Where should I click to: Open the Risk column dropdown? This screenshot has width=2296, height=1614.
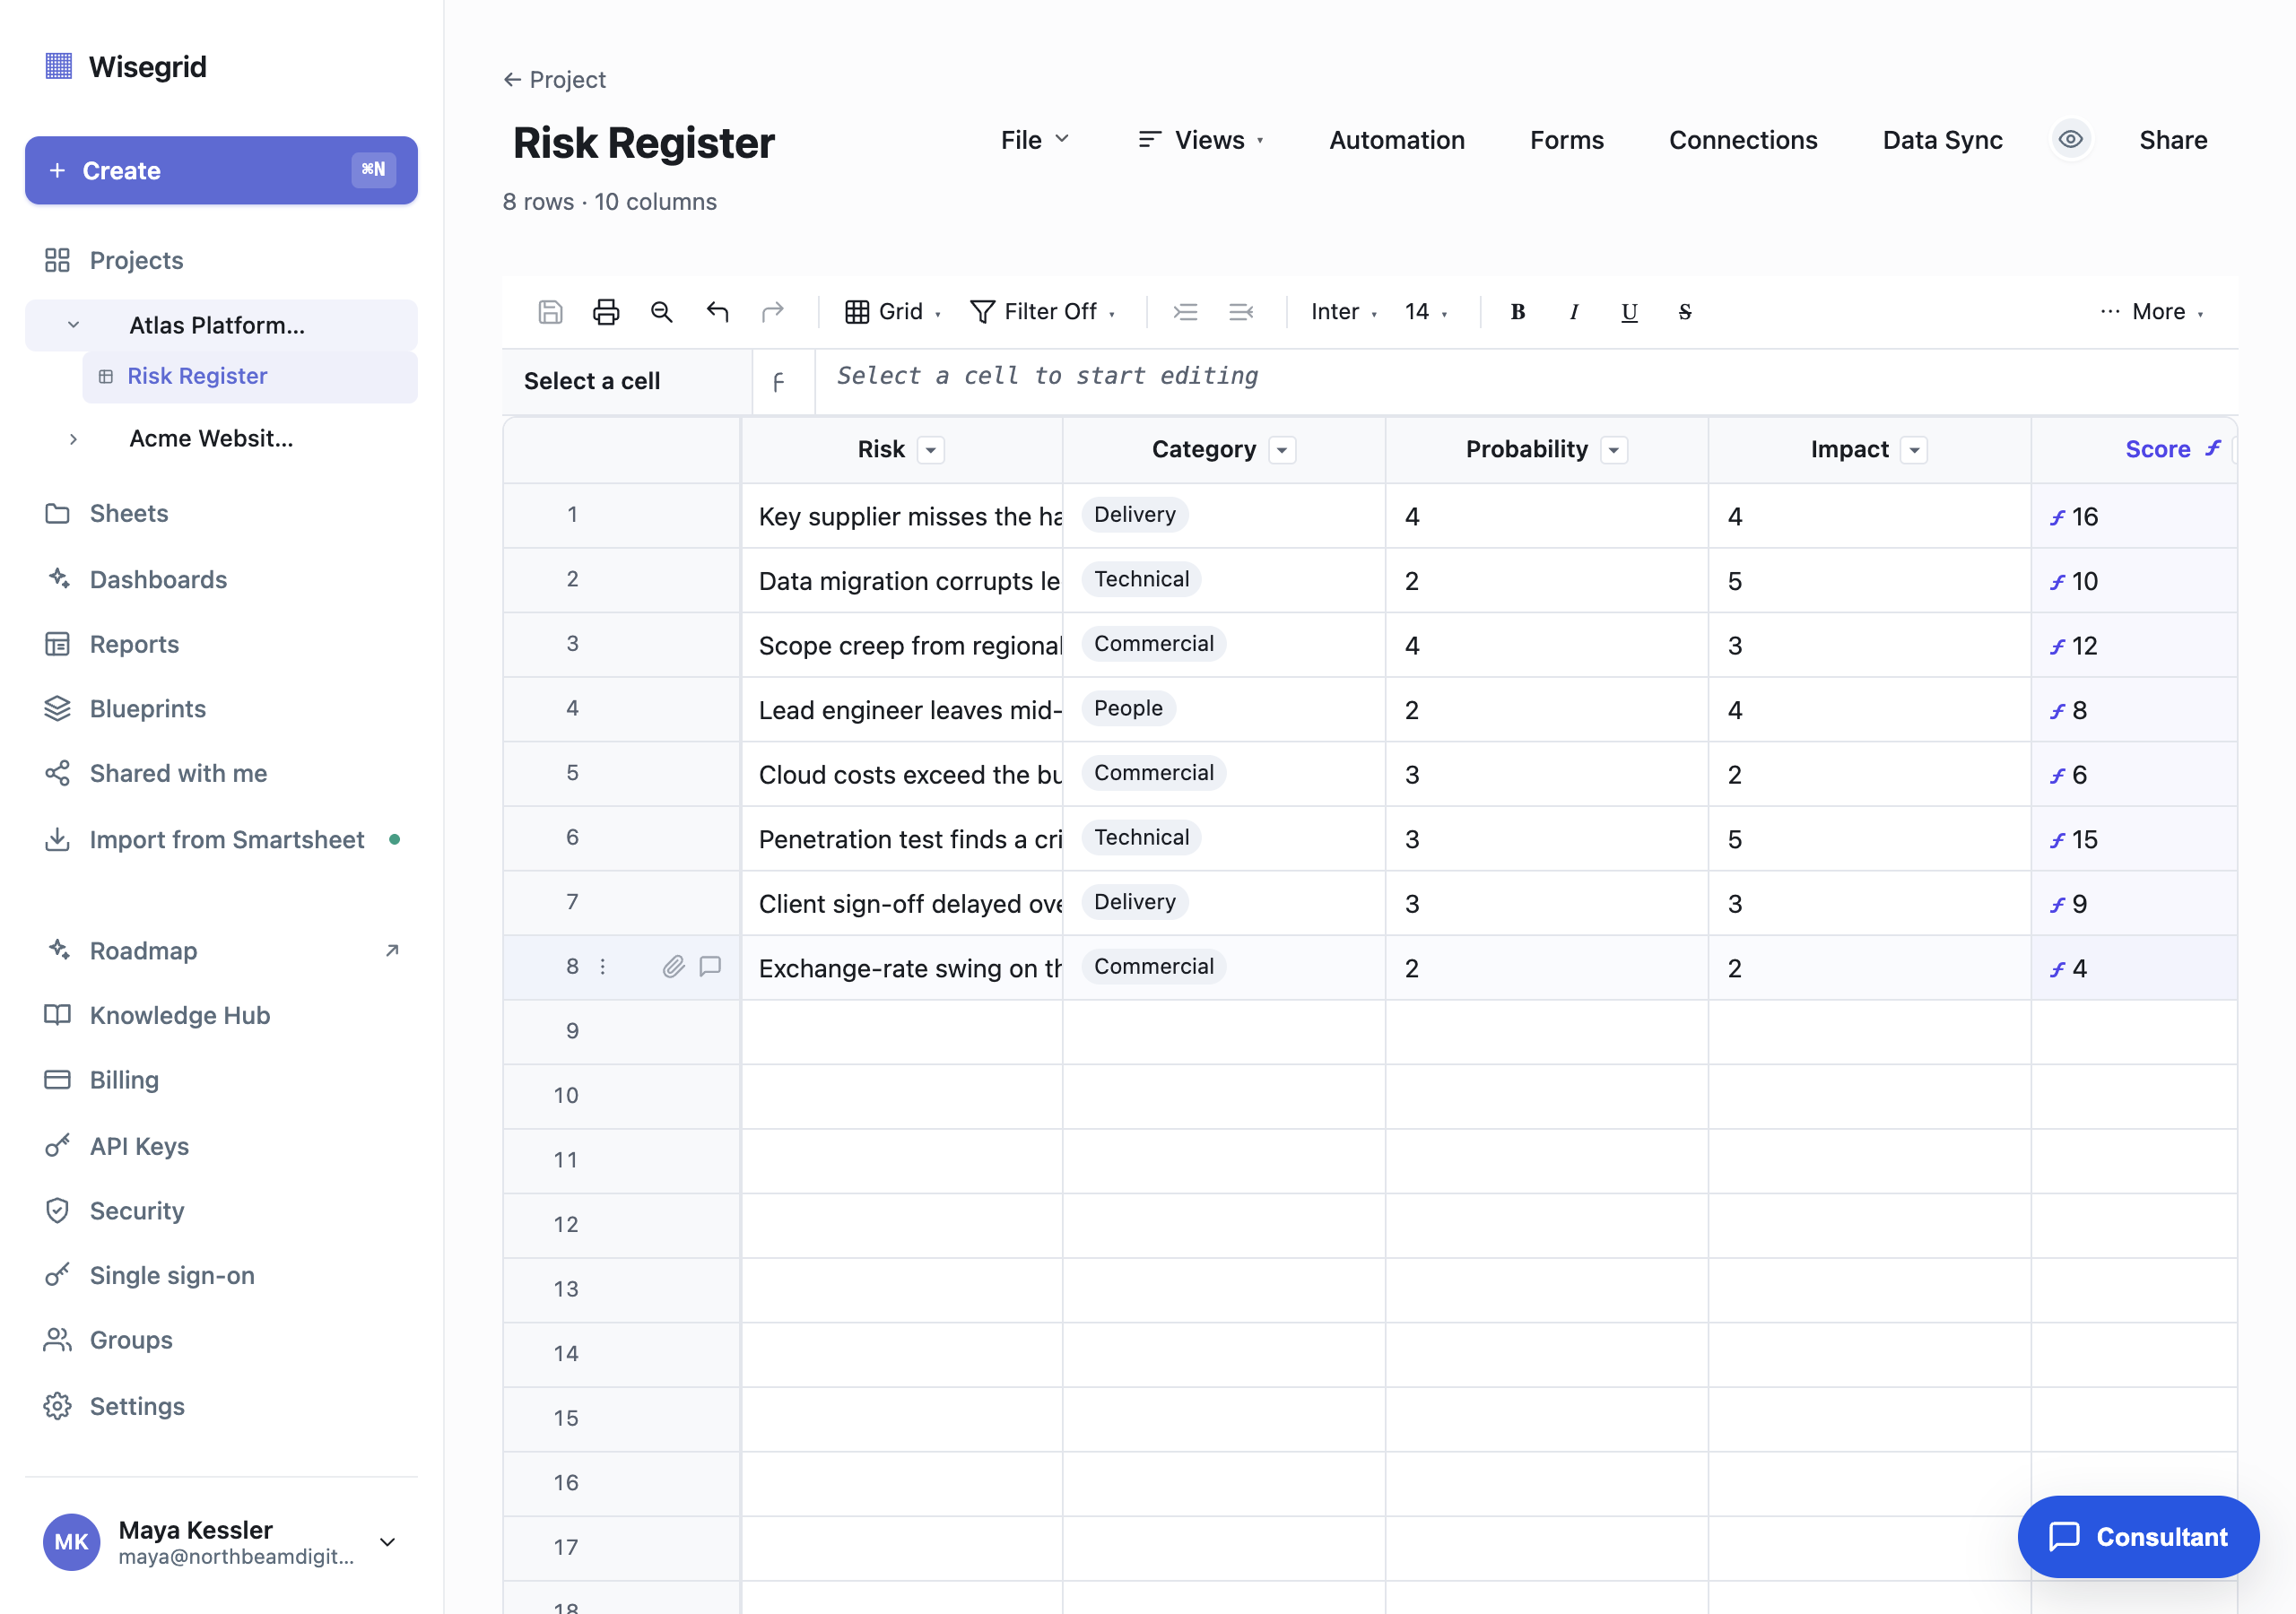pyautogui.click(x=931, y=450)
